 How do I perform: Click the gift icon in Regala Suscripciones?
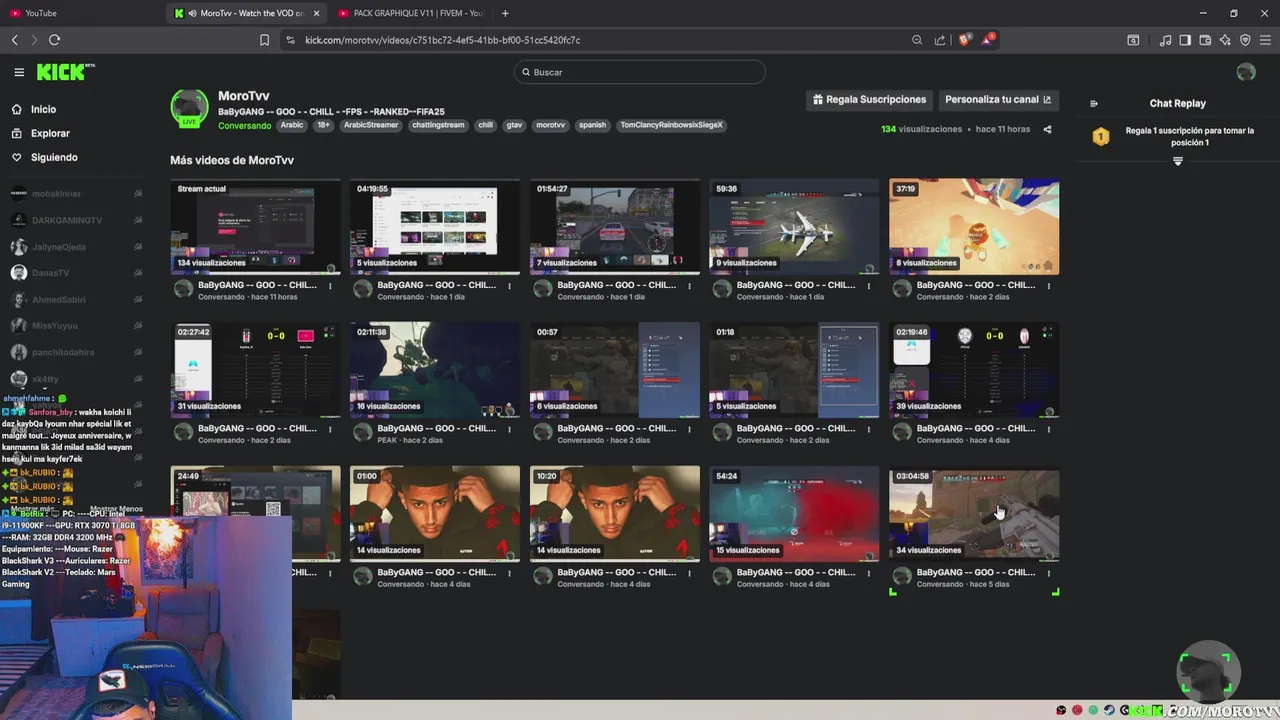pos(818,100)
